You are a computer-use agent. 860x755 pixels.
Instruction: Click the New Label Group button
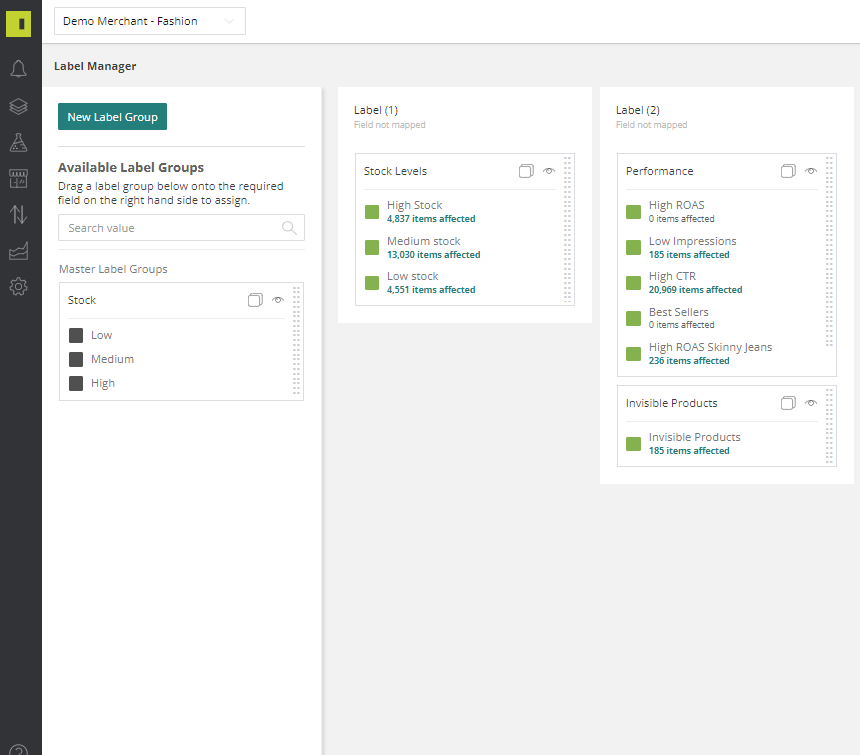pyautogui.click(x=112, y=117)
